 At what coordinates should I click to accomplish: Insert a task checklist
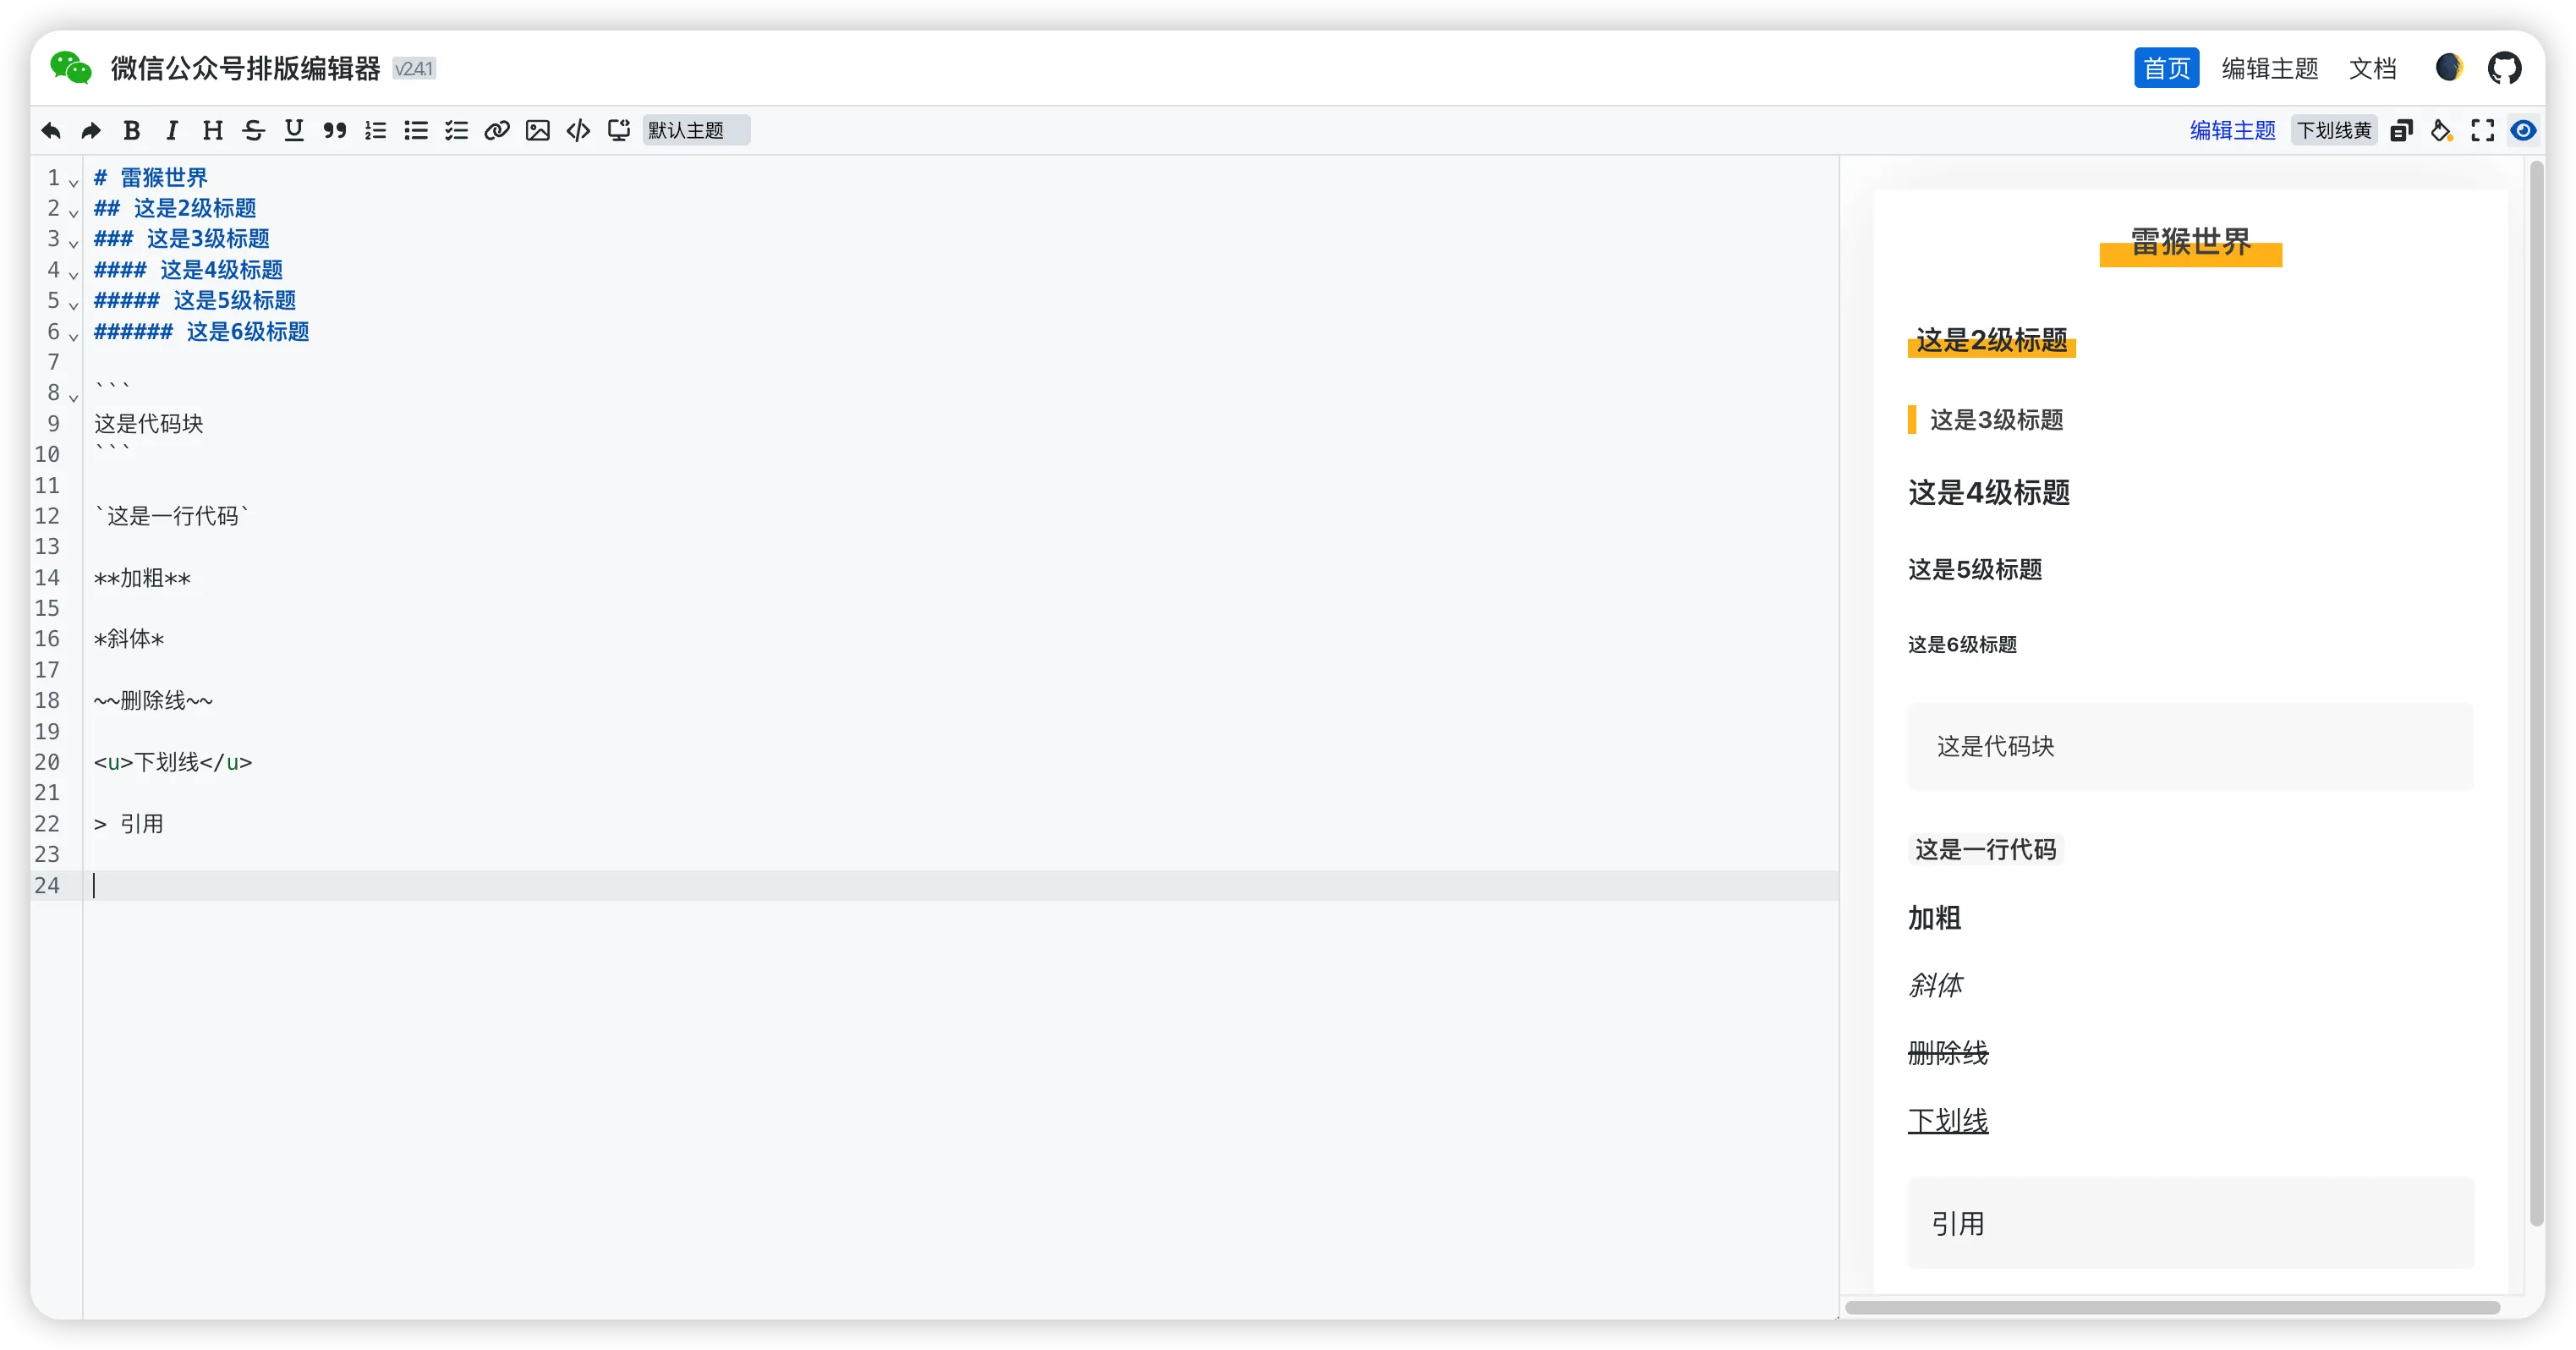coord(457,130)
